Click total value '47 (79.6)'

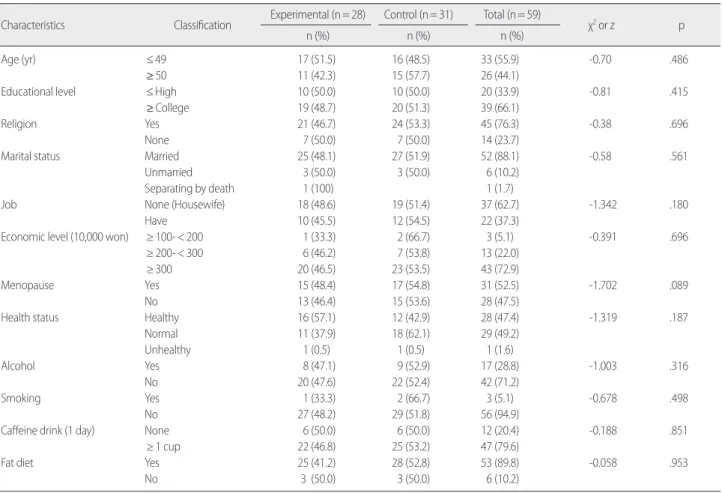click(x=500, y=446)
